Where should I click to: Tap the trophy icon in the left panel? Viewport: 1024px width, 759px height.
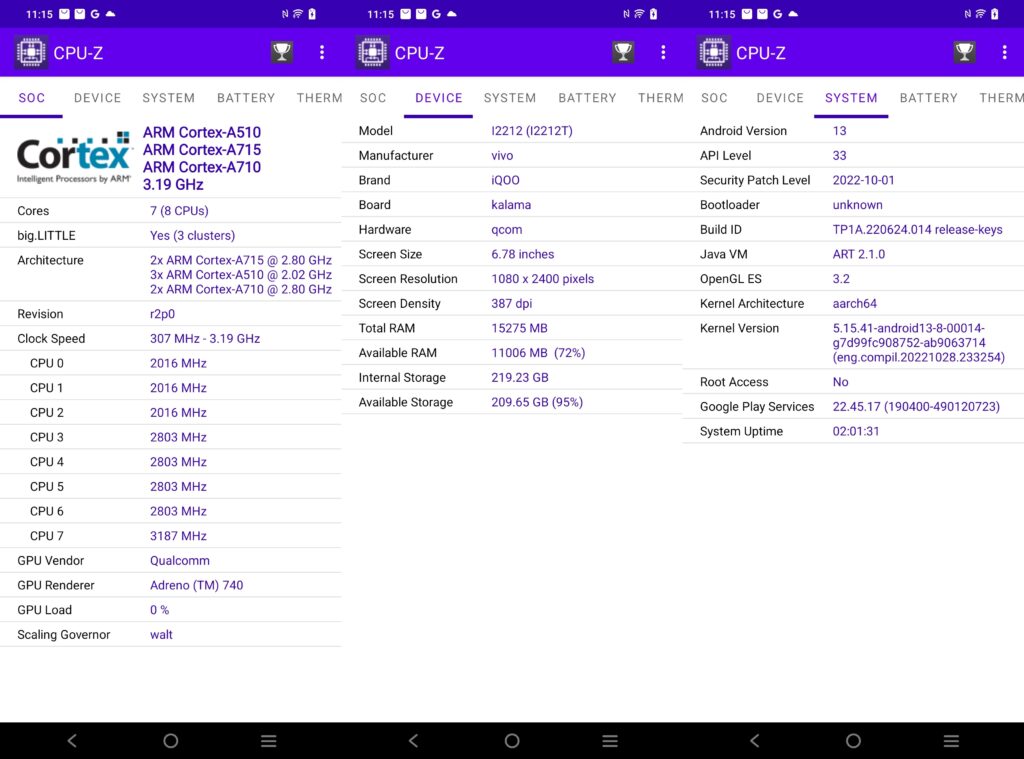[282, 52]
